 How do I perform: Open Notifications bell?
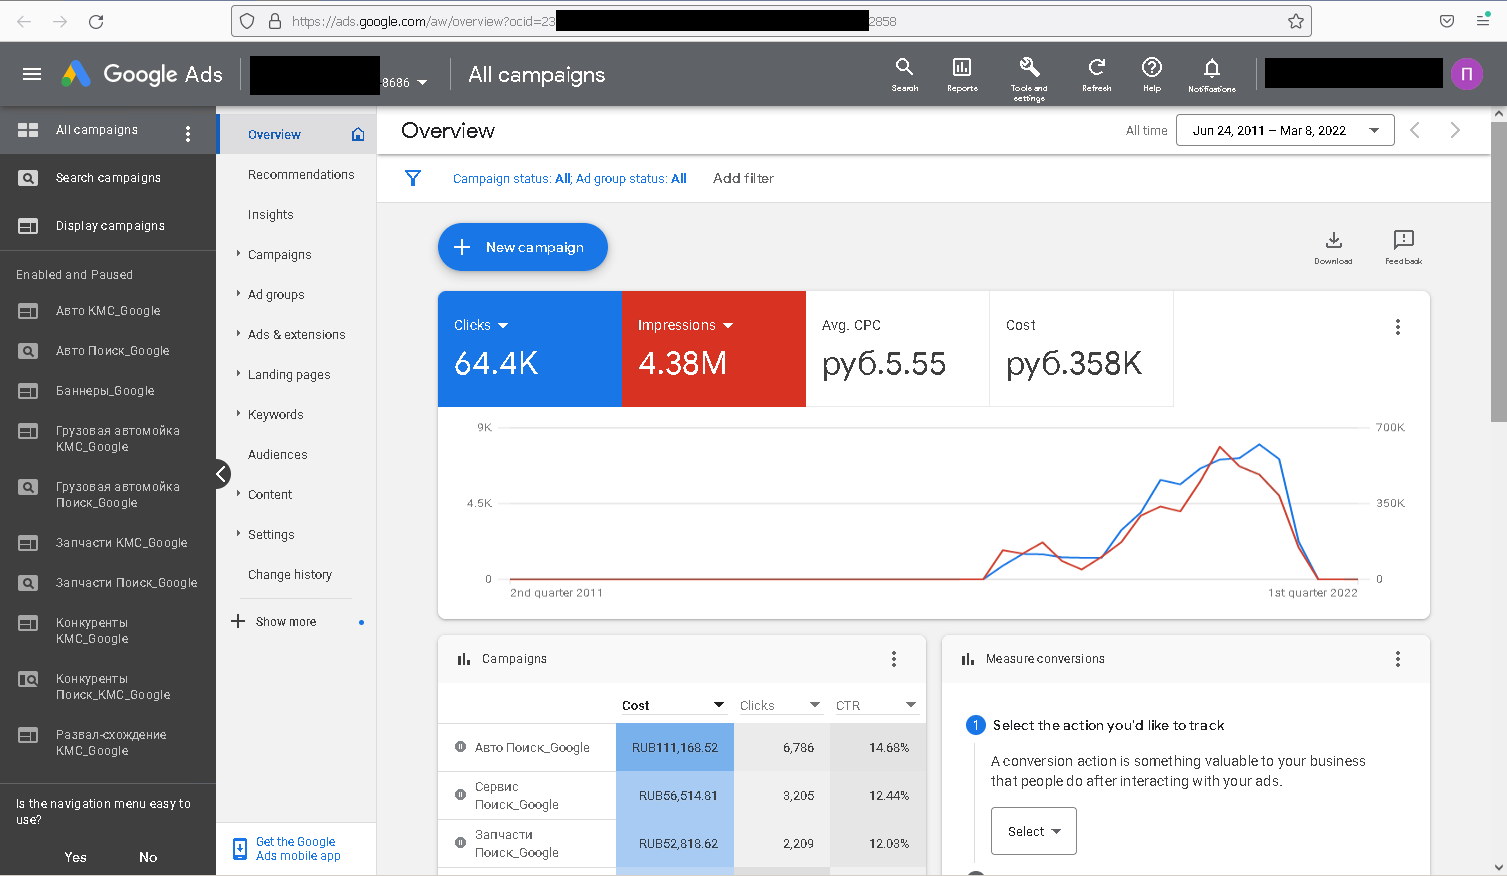pos(1212,74)
